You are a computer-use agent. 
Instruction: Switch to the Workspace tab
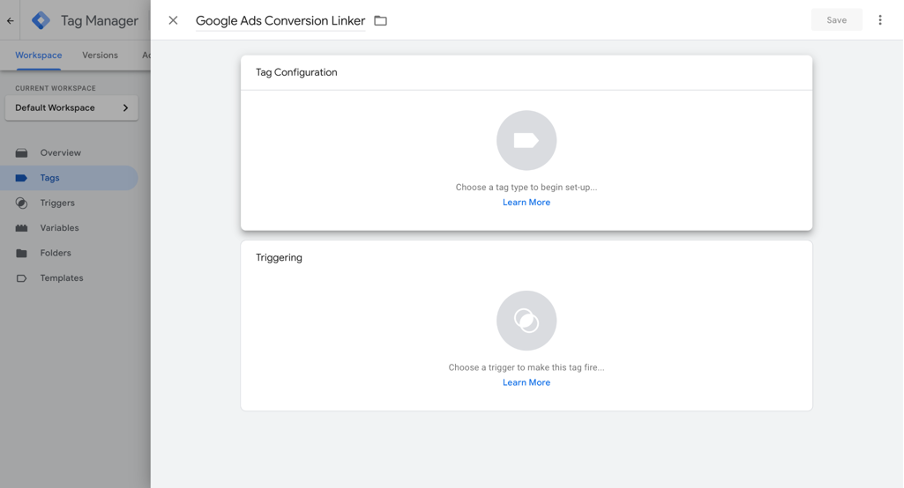(x=38, y=56)
